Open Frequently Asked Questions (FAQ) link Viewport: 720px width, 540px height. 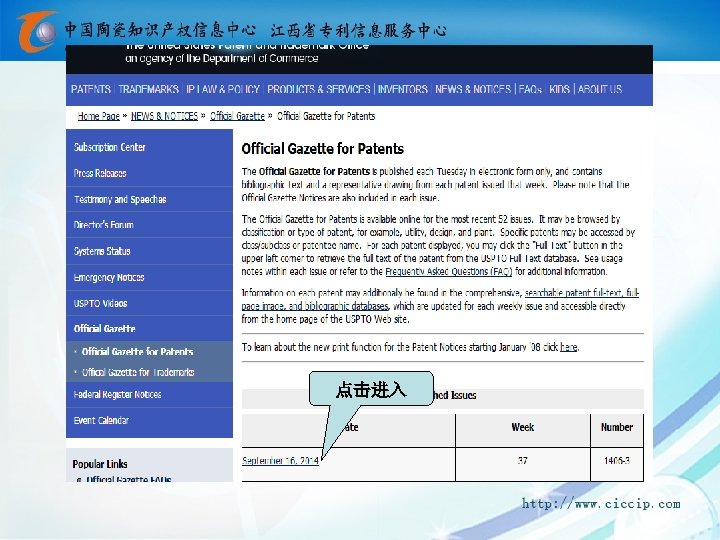point(449,271)
